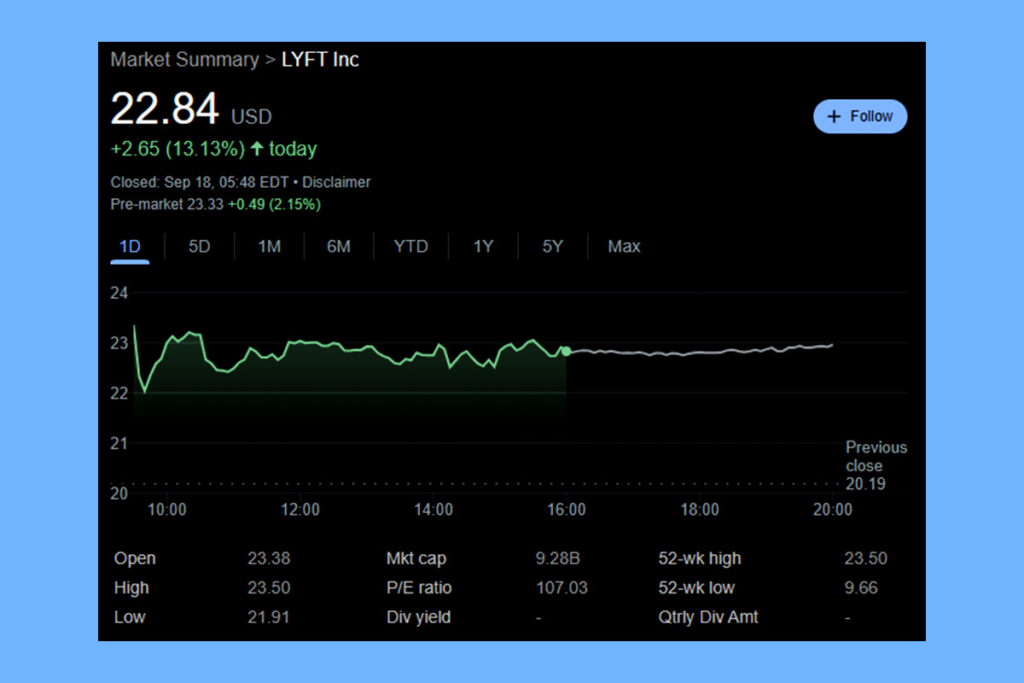This screenshot has height=683, width=1024.
Task: Click the P/E ratio value 107.03
Action: [x=561, y=588]
